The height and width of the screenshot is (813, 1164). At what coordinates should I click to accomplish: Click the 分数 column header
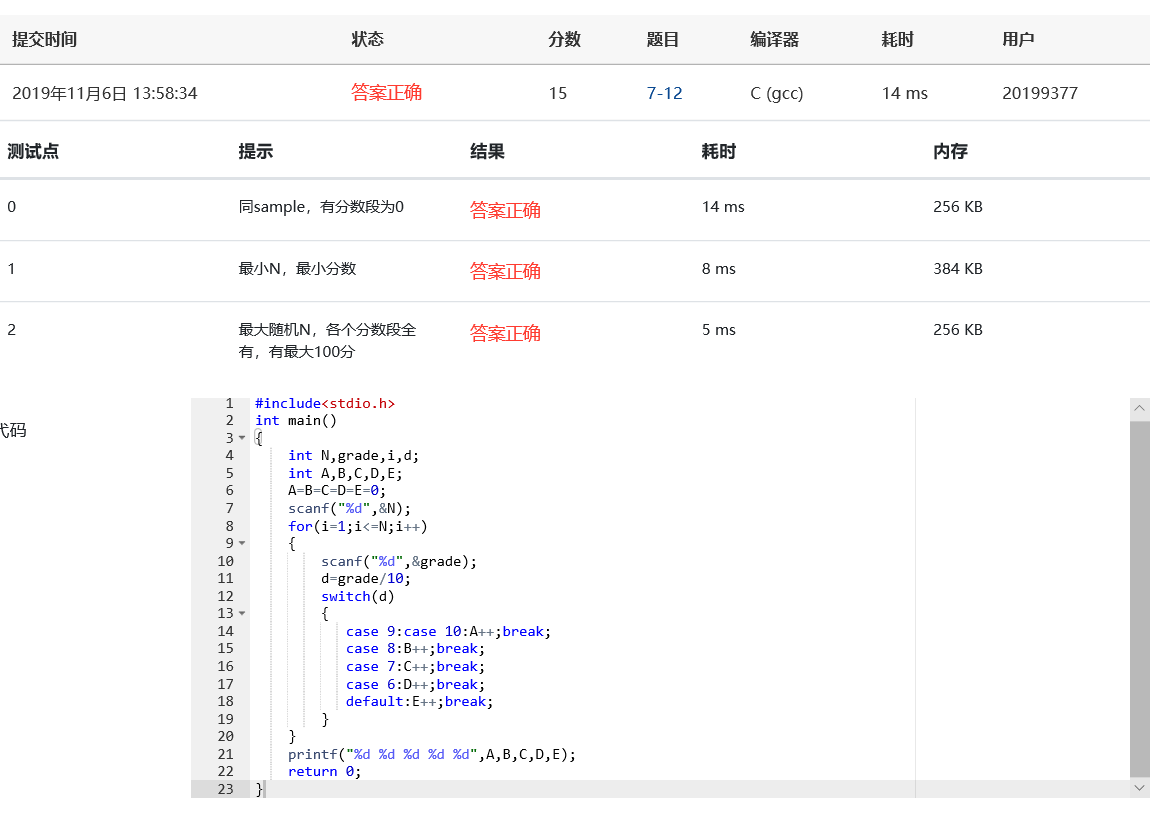click(564, 39)
